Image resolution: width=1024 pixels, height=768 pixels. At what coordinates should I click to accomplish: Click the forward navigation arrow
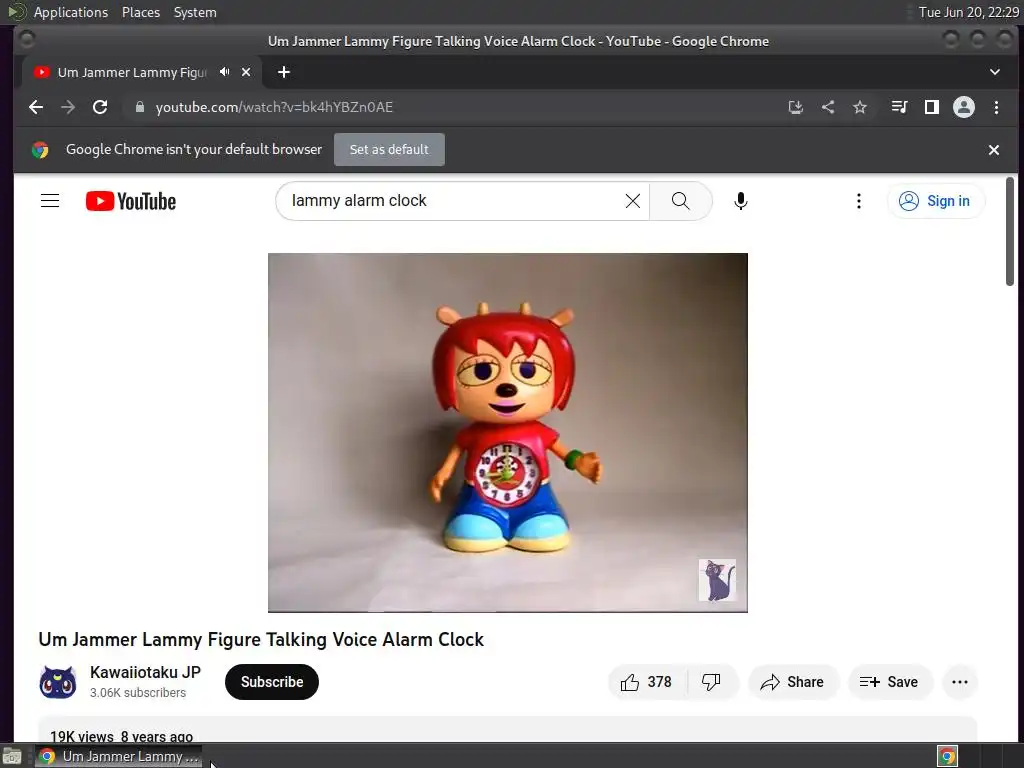tap(68, 107)
